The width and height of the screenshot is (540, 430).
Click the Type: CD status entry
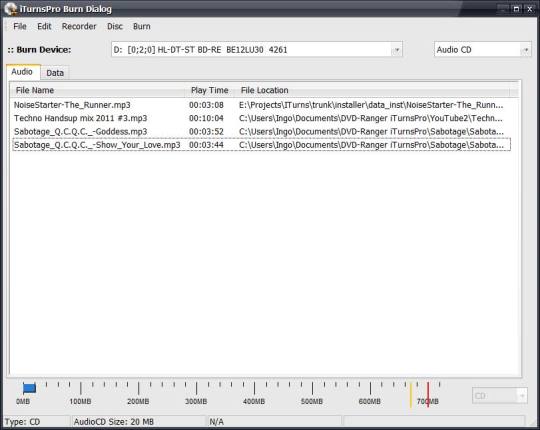click(x=22, y=422)
